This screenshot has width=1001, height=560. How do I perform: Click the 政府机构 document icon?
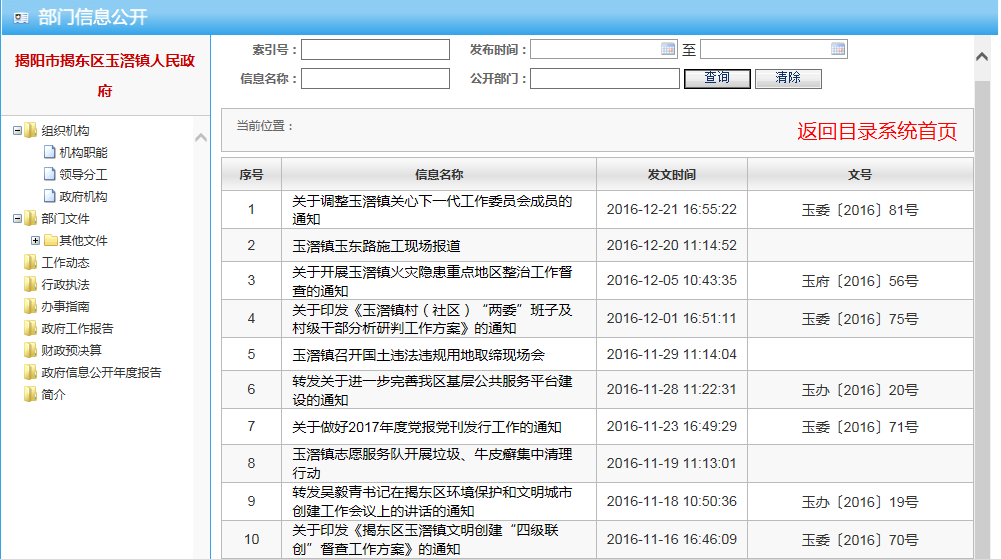point(49,196)
